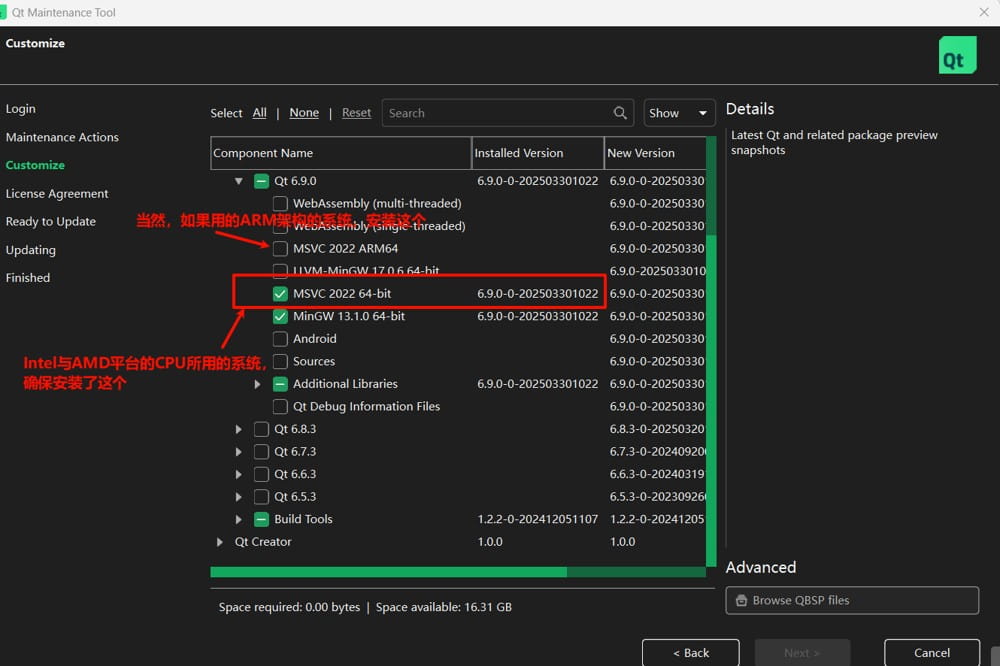Expand the Qt 6.8.3 node

[x=239, y=429]
